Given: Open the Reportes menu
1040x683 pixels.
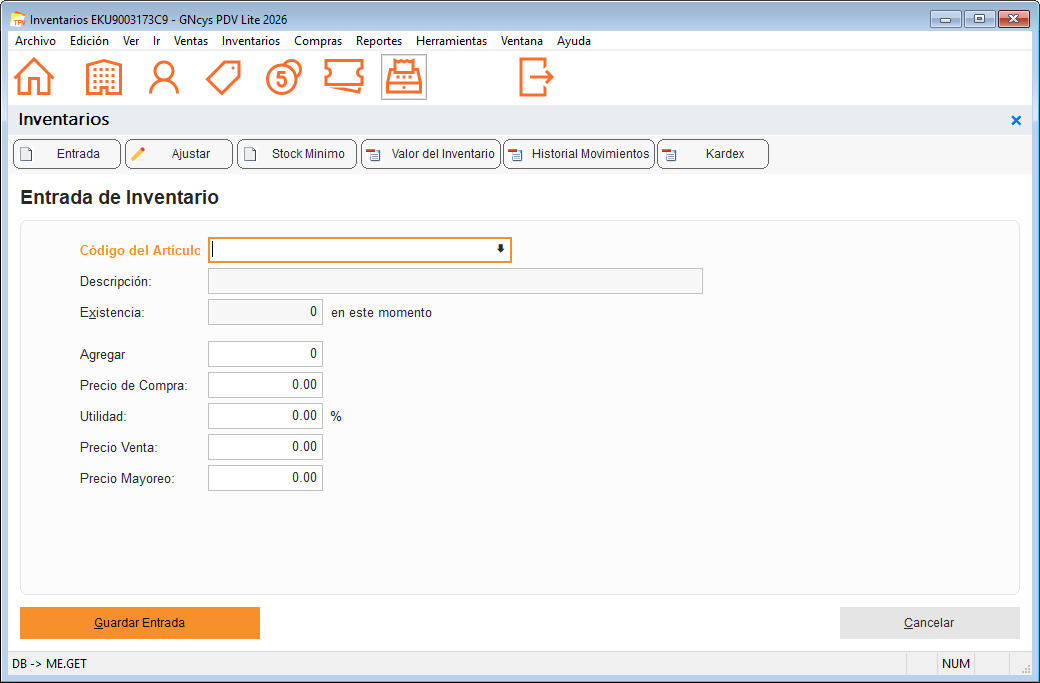Looking at the screenshot, I should pyautogui.click(x=379, y=41).
